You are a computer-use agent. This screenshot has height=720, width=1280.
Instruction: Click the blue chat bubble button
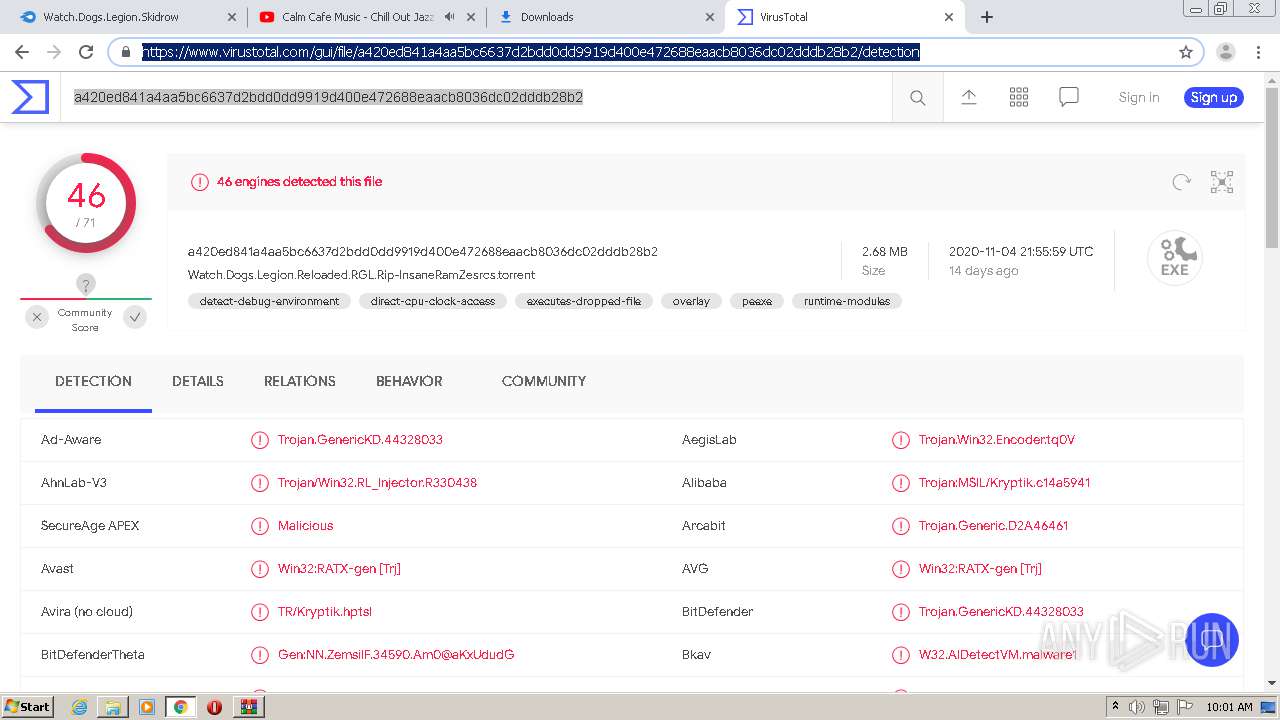pos(1212,640)
